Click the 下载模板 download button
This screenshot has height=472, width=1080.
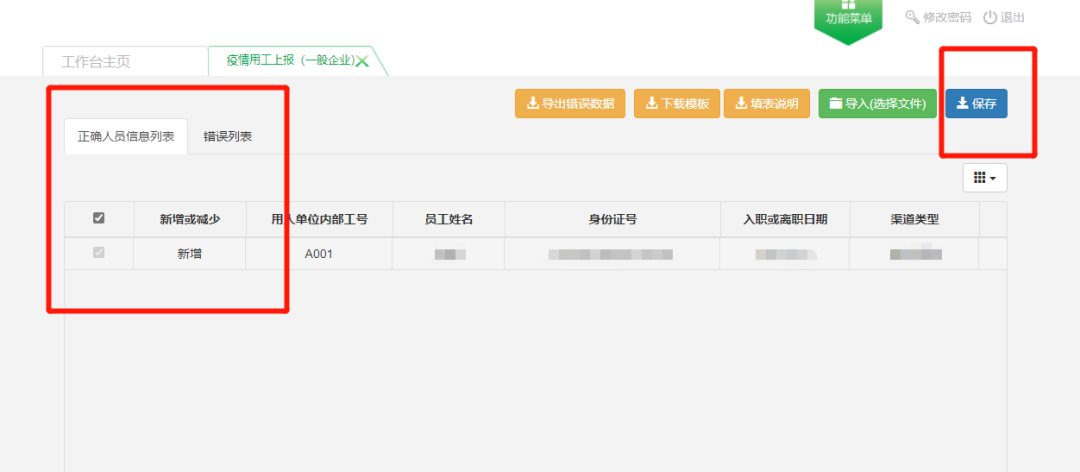[677, 104]
